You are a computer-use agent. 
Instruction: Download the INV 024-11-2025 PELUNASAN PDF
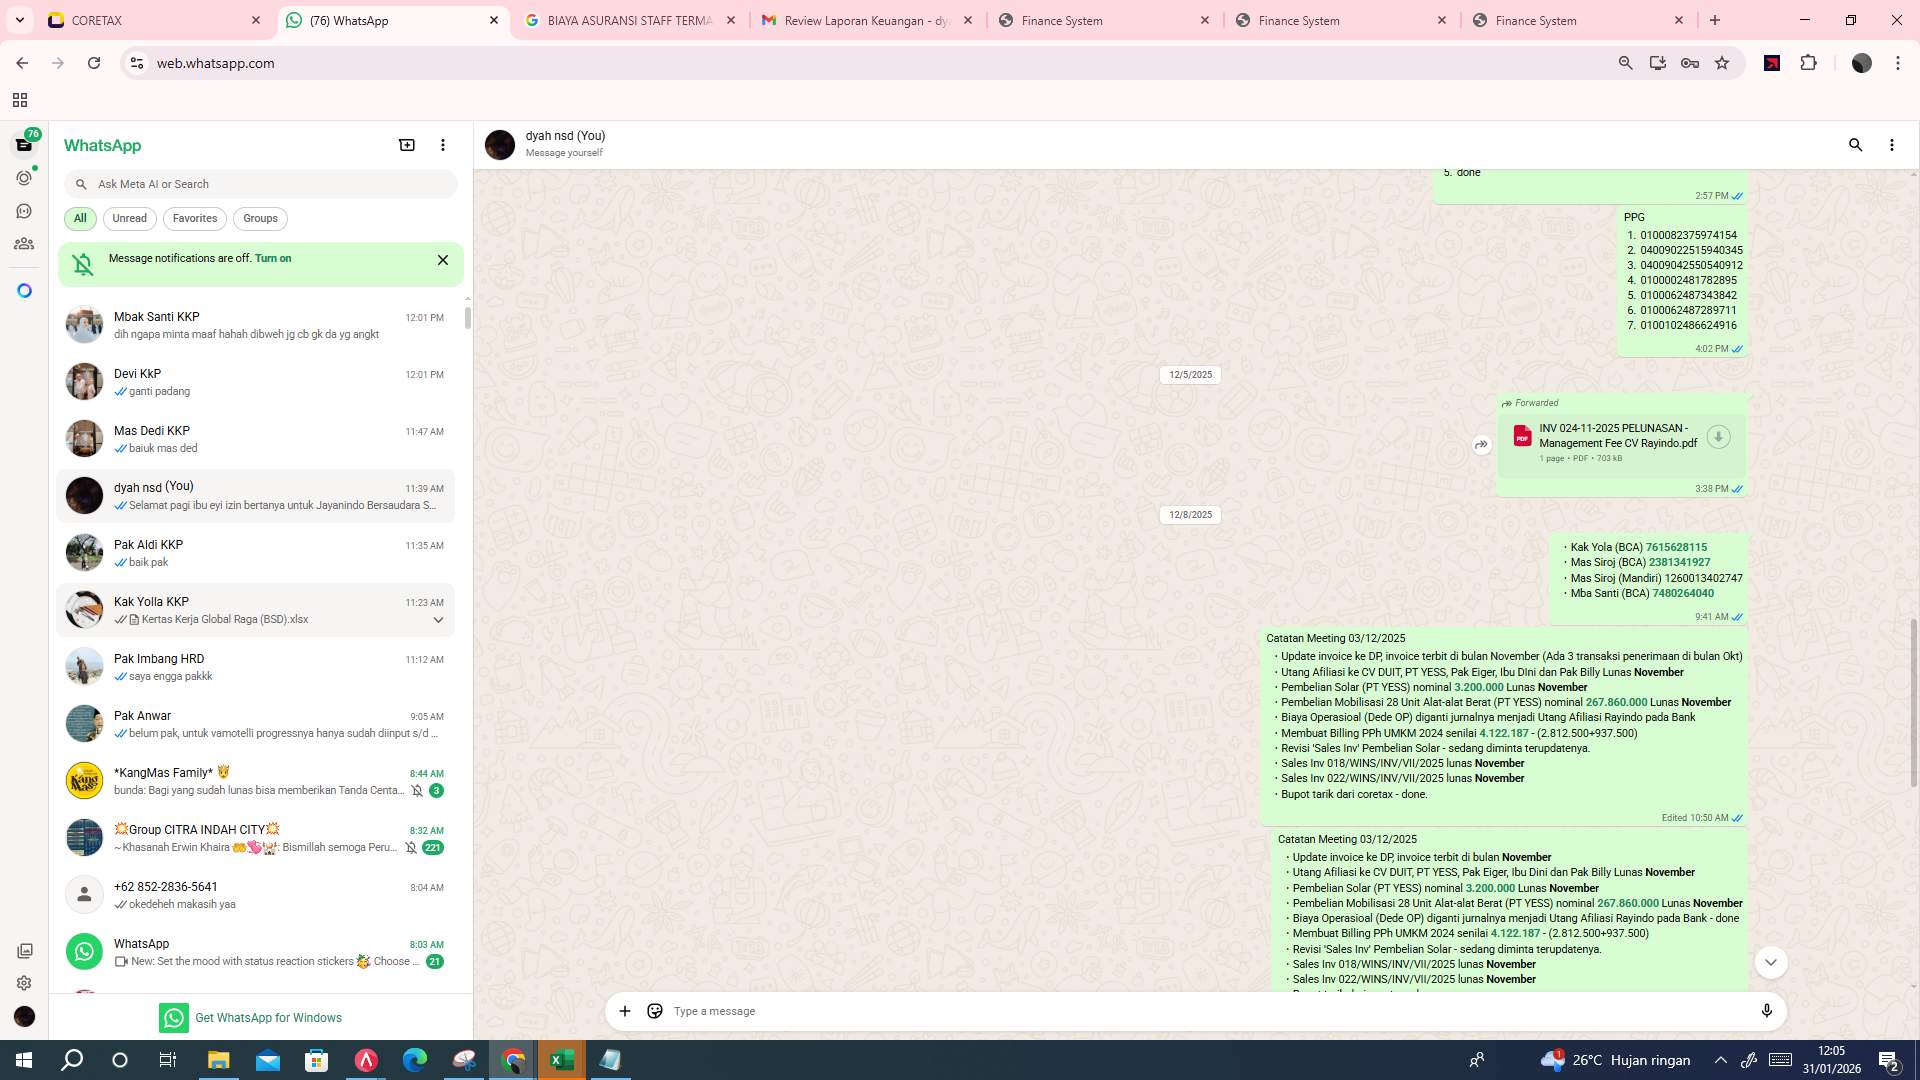[1718, 437]
